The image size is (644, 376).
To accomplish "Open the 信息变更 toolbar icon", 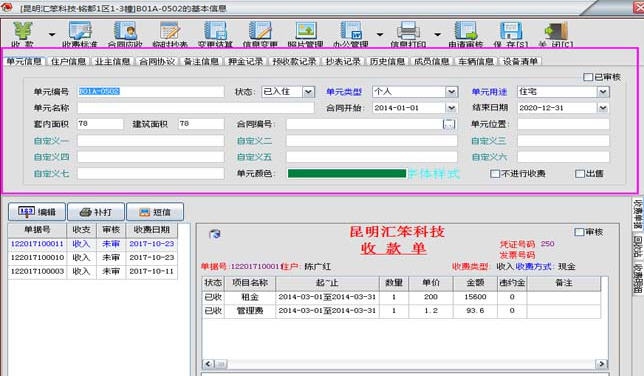I will [x=260, y=34].
